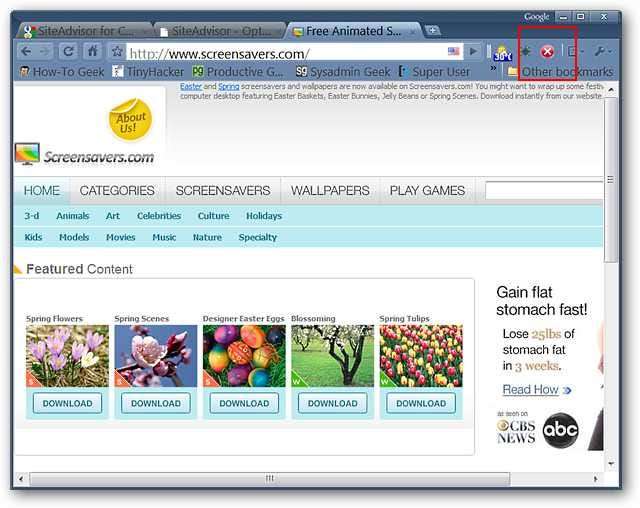Click the Go arrow beside the address bar
This screenshot has height=508, width=640.
pyautogui.click(x=473, y=51)
